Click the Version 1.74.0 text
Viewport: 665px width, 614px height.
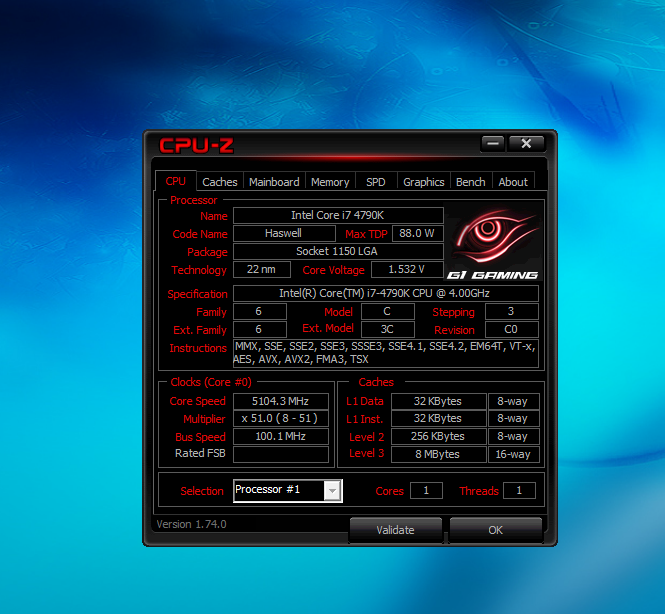pyautogui.click(x=191, y=525)
